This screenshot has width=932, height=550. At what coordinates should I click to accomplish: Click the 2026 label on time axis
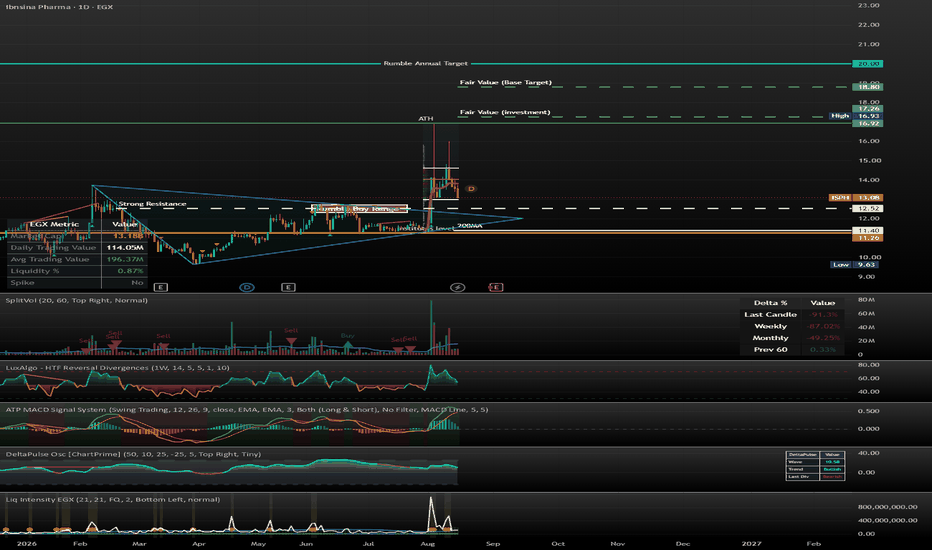26,543
